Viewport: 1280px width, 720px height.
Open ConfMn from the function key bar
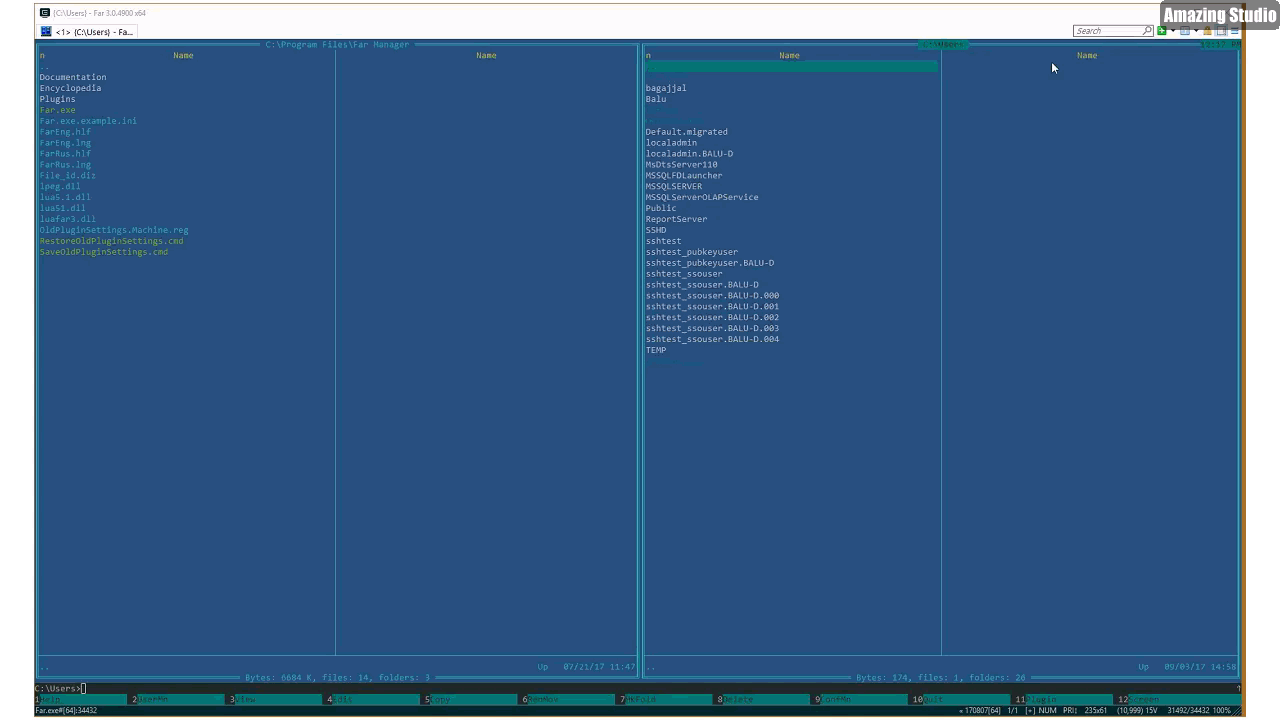click(x=837, y=699)
